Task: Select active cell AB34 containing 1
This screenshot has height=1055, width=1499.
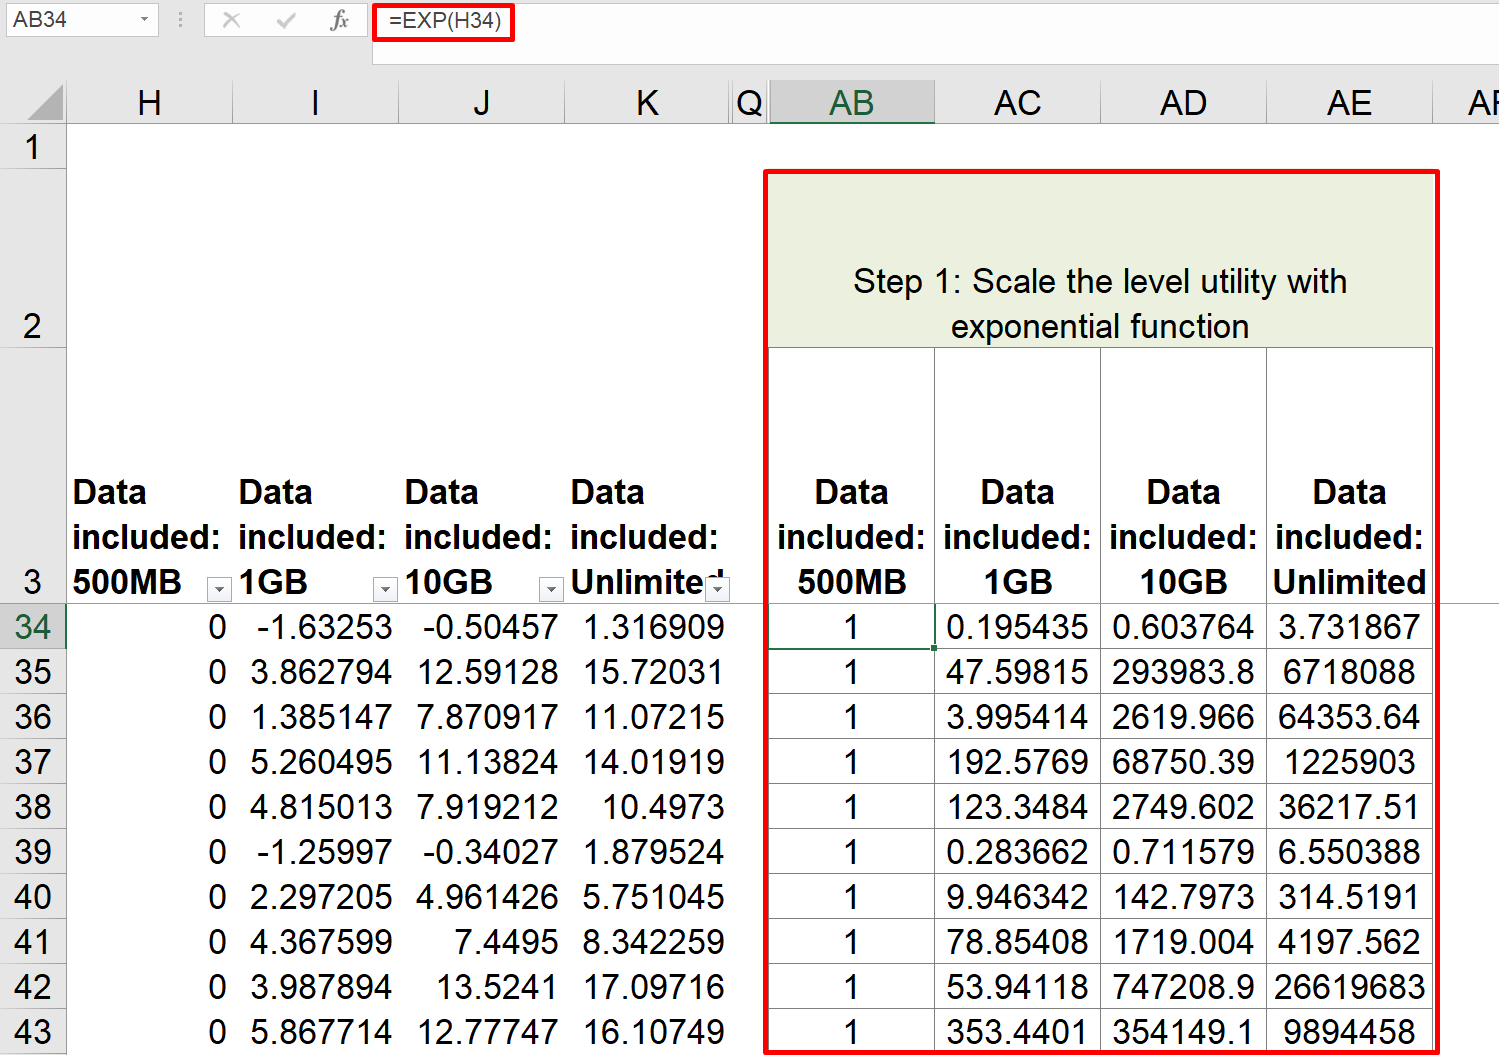Action: tap(852, 627)
